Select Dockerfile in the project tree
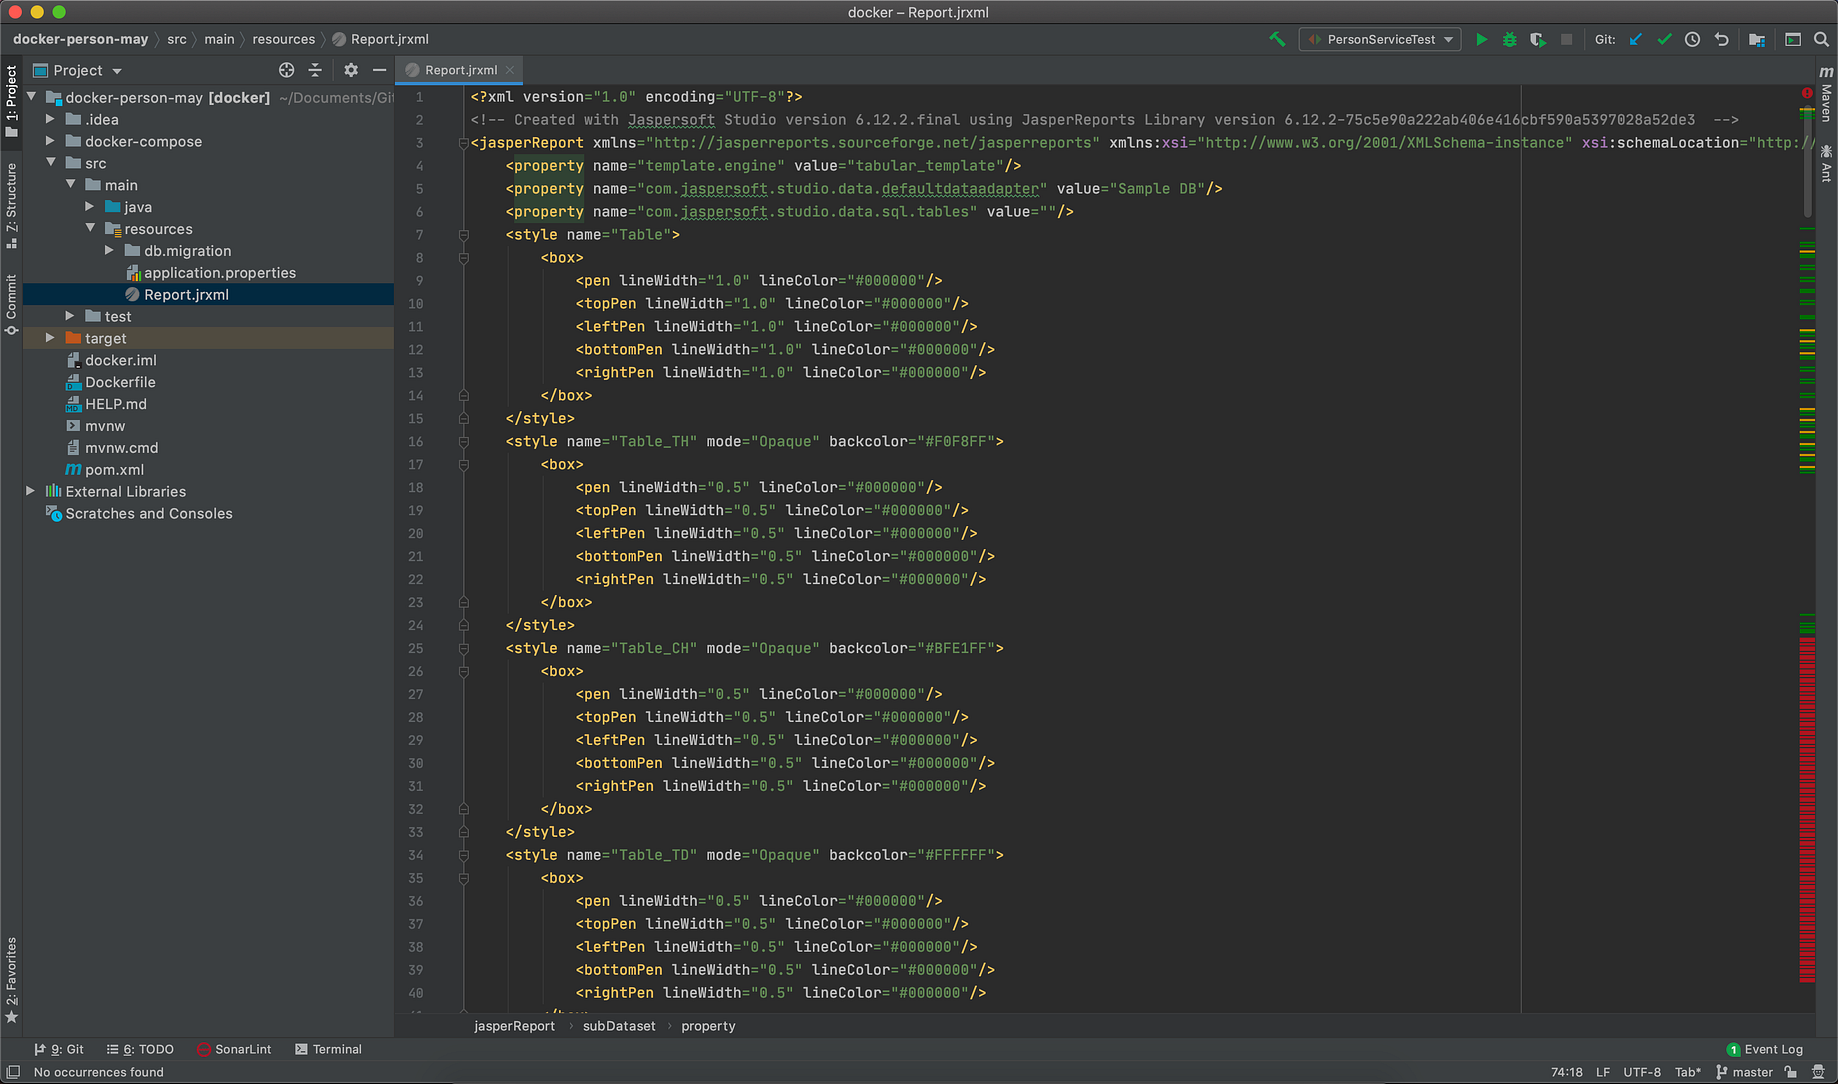The height and width of the screenshot is (1084, 1838). (x=120, y=382)
